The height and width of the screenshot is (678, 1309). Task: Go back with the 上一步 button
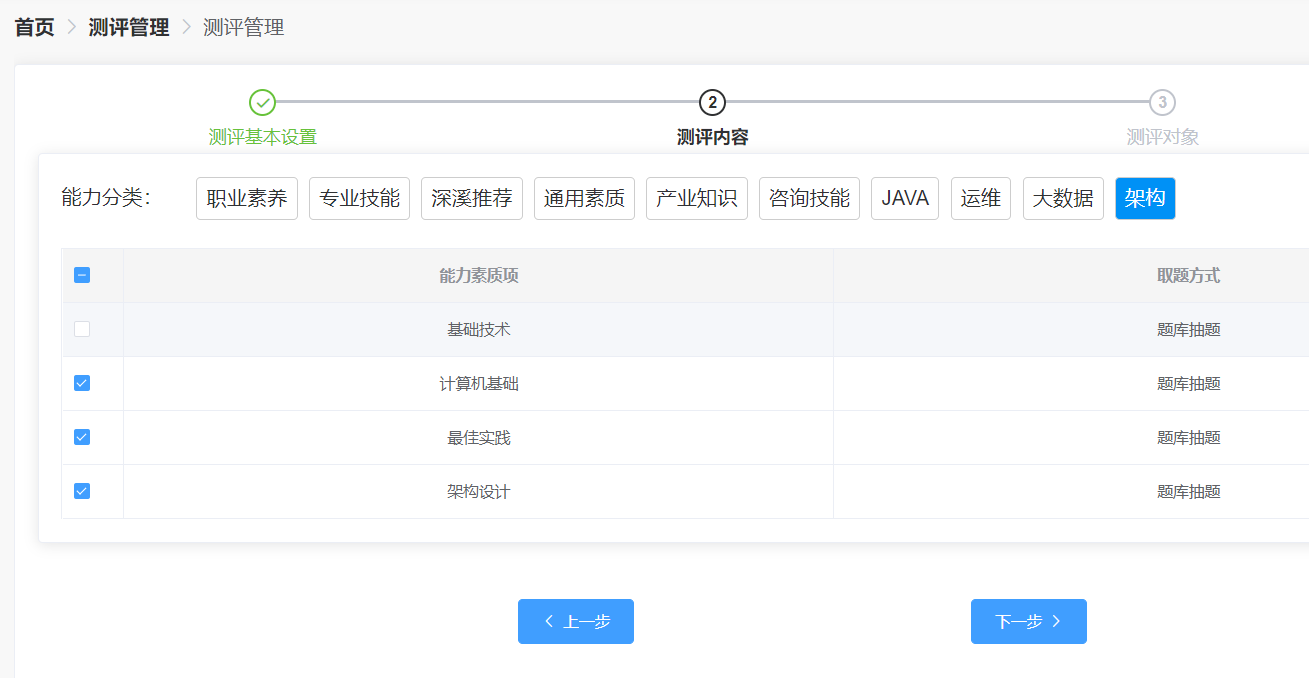tap(576, 622)
